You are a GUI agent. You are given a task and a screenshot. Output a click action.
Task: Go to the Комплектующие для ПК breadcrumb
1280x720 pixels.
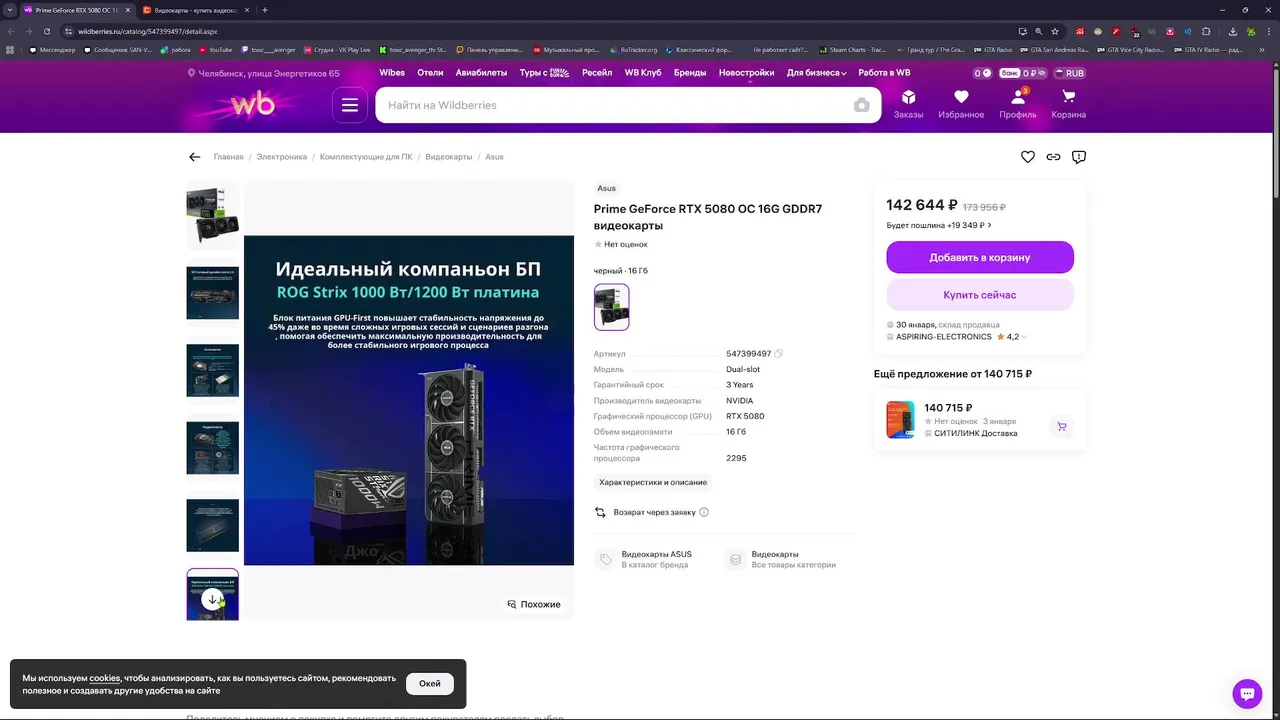pos(366,157)
